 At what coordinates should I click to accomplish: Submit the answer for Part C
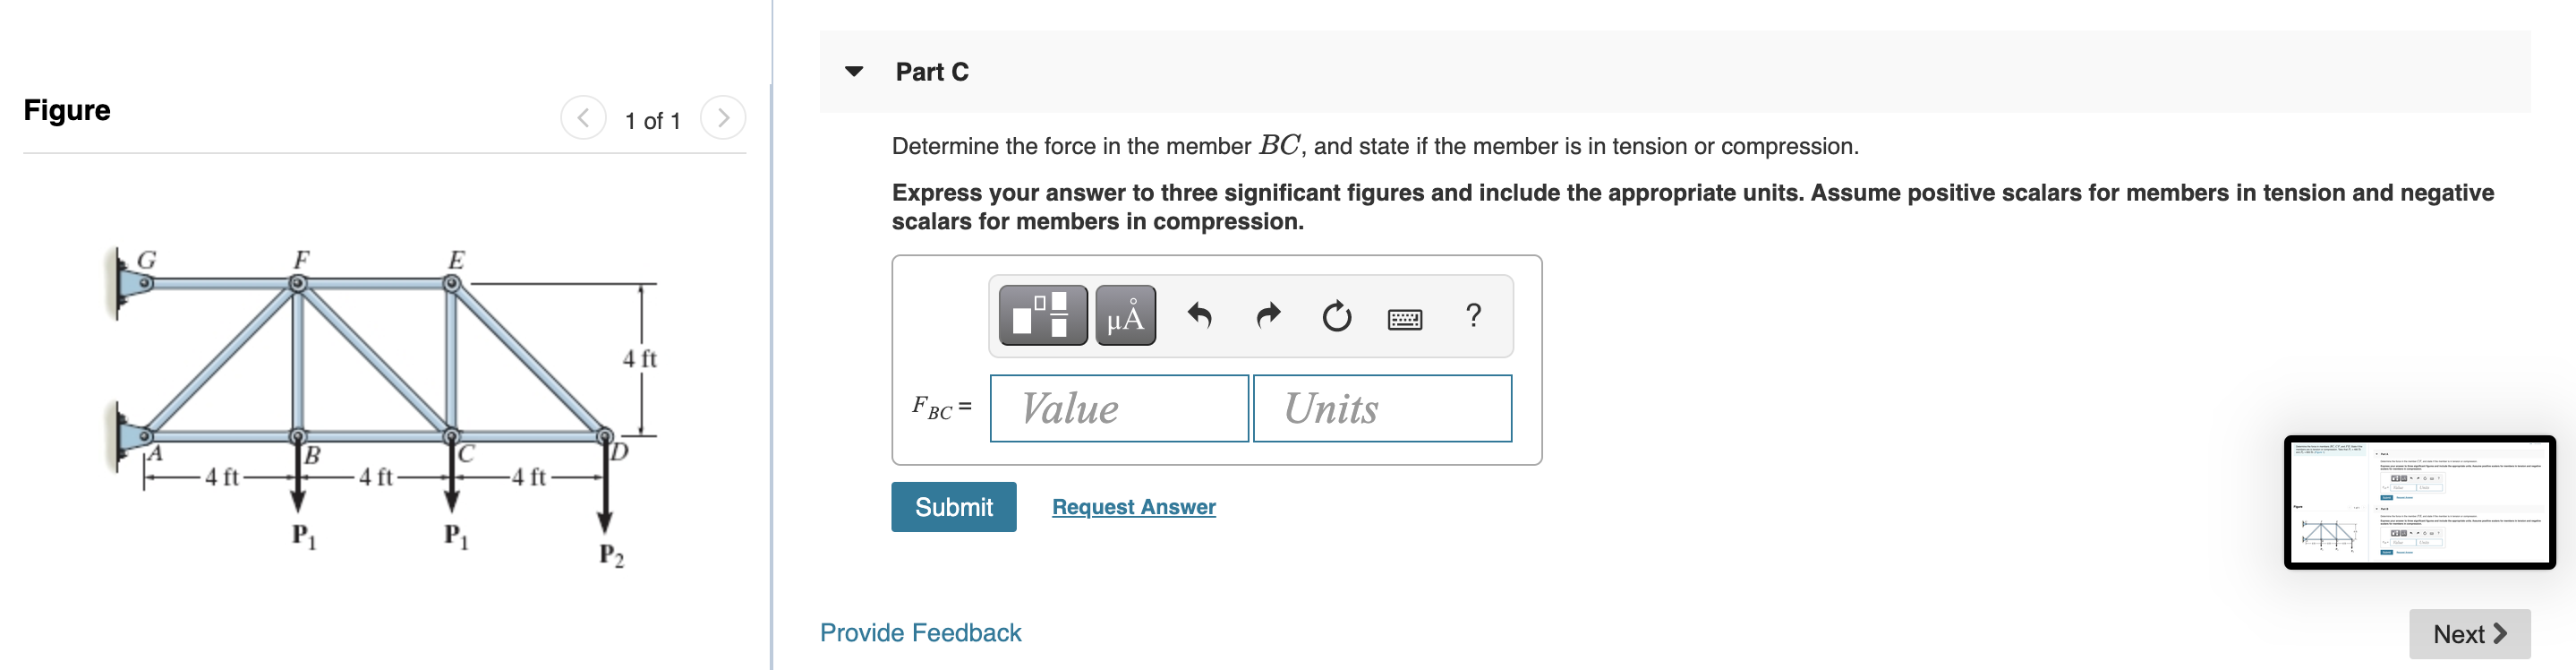tap(953, 506)
